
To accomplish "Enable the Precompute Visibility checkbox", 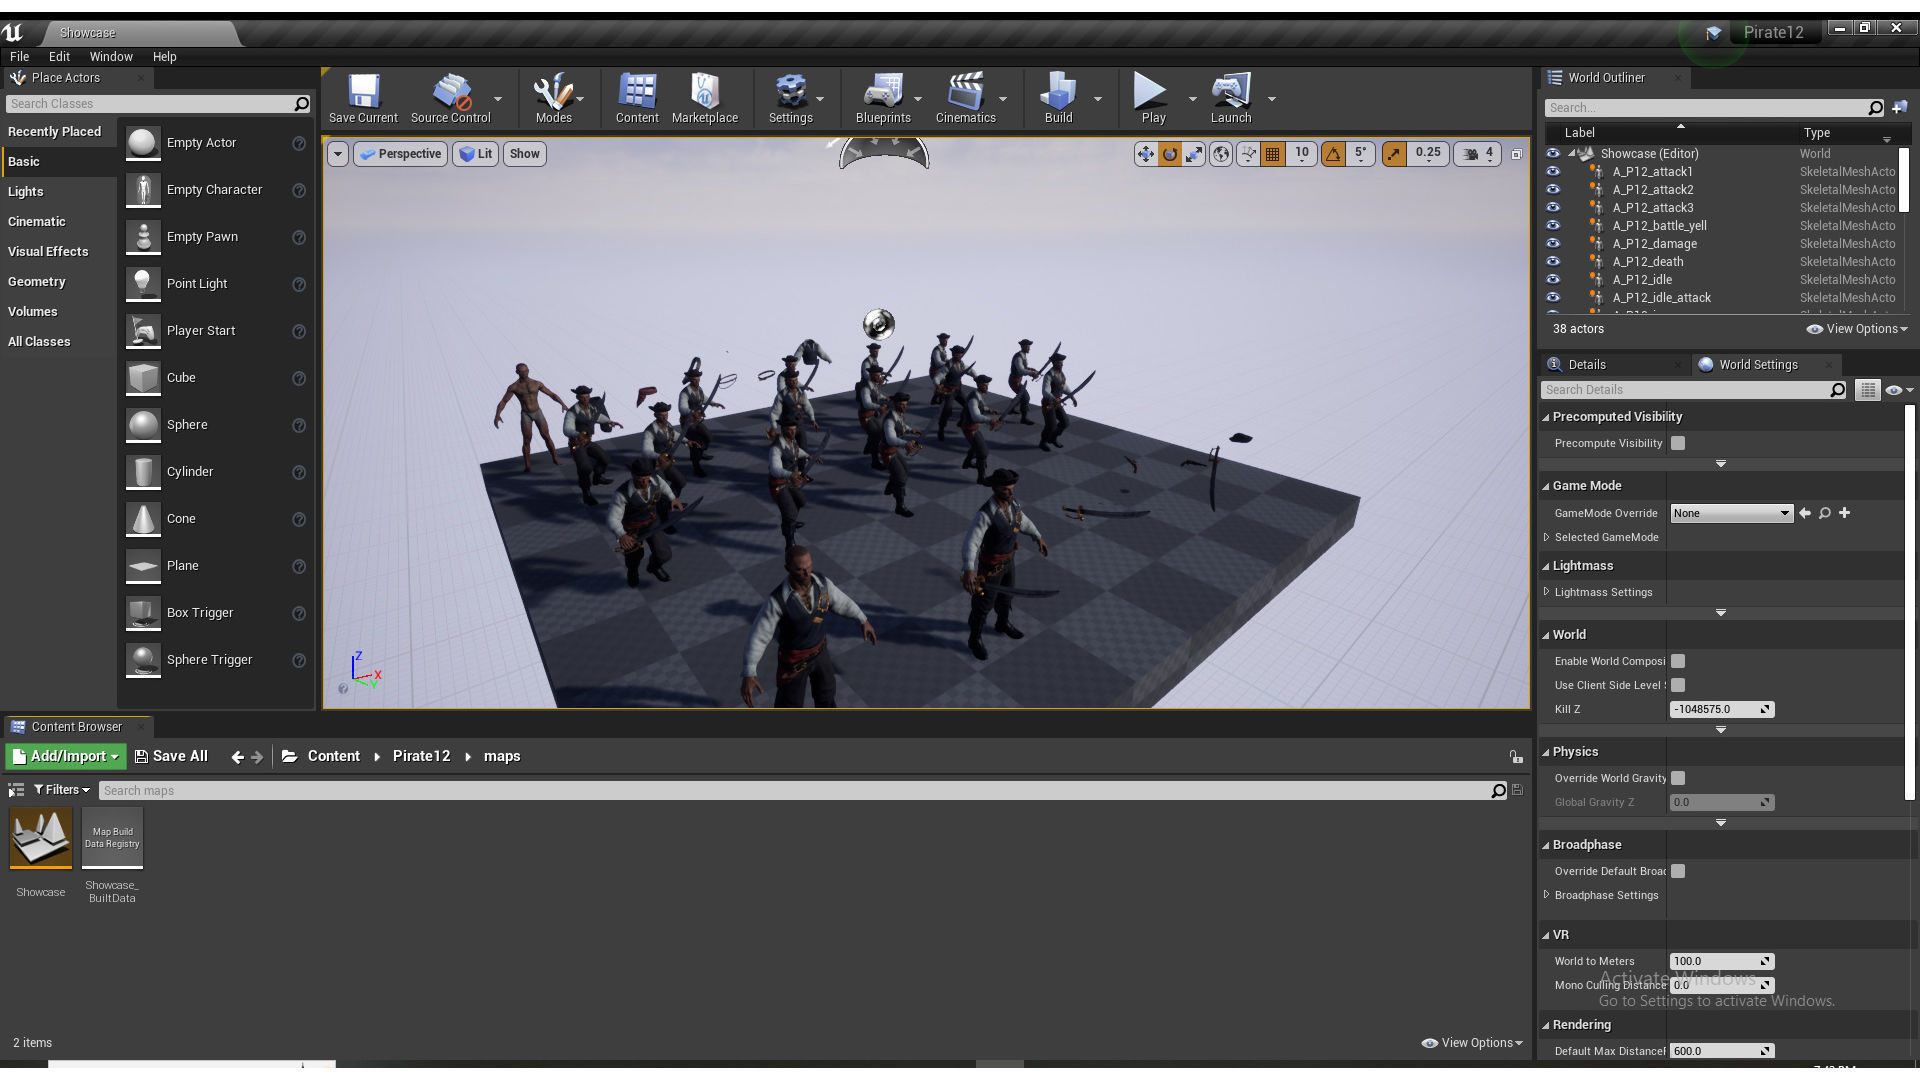I will 1678,443.
